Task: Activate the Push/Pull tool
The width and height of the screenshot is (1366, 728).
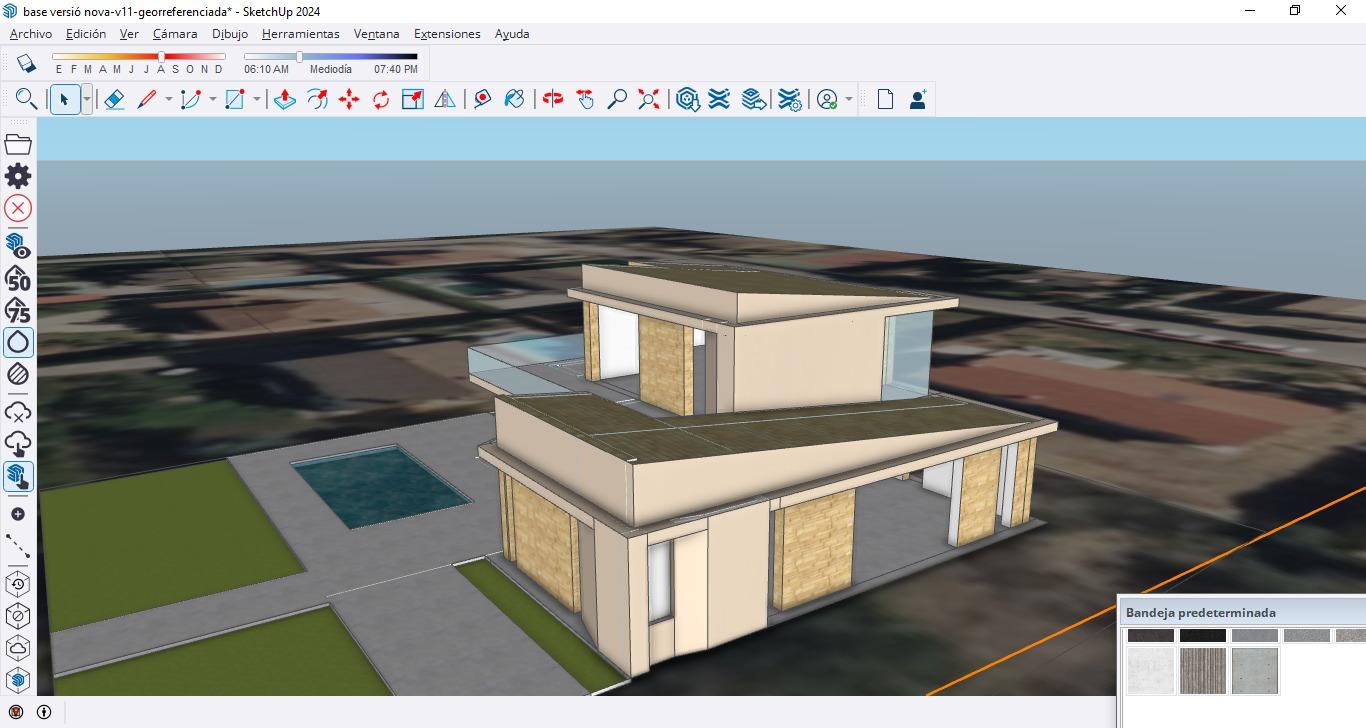Action: 285,99
